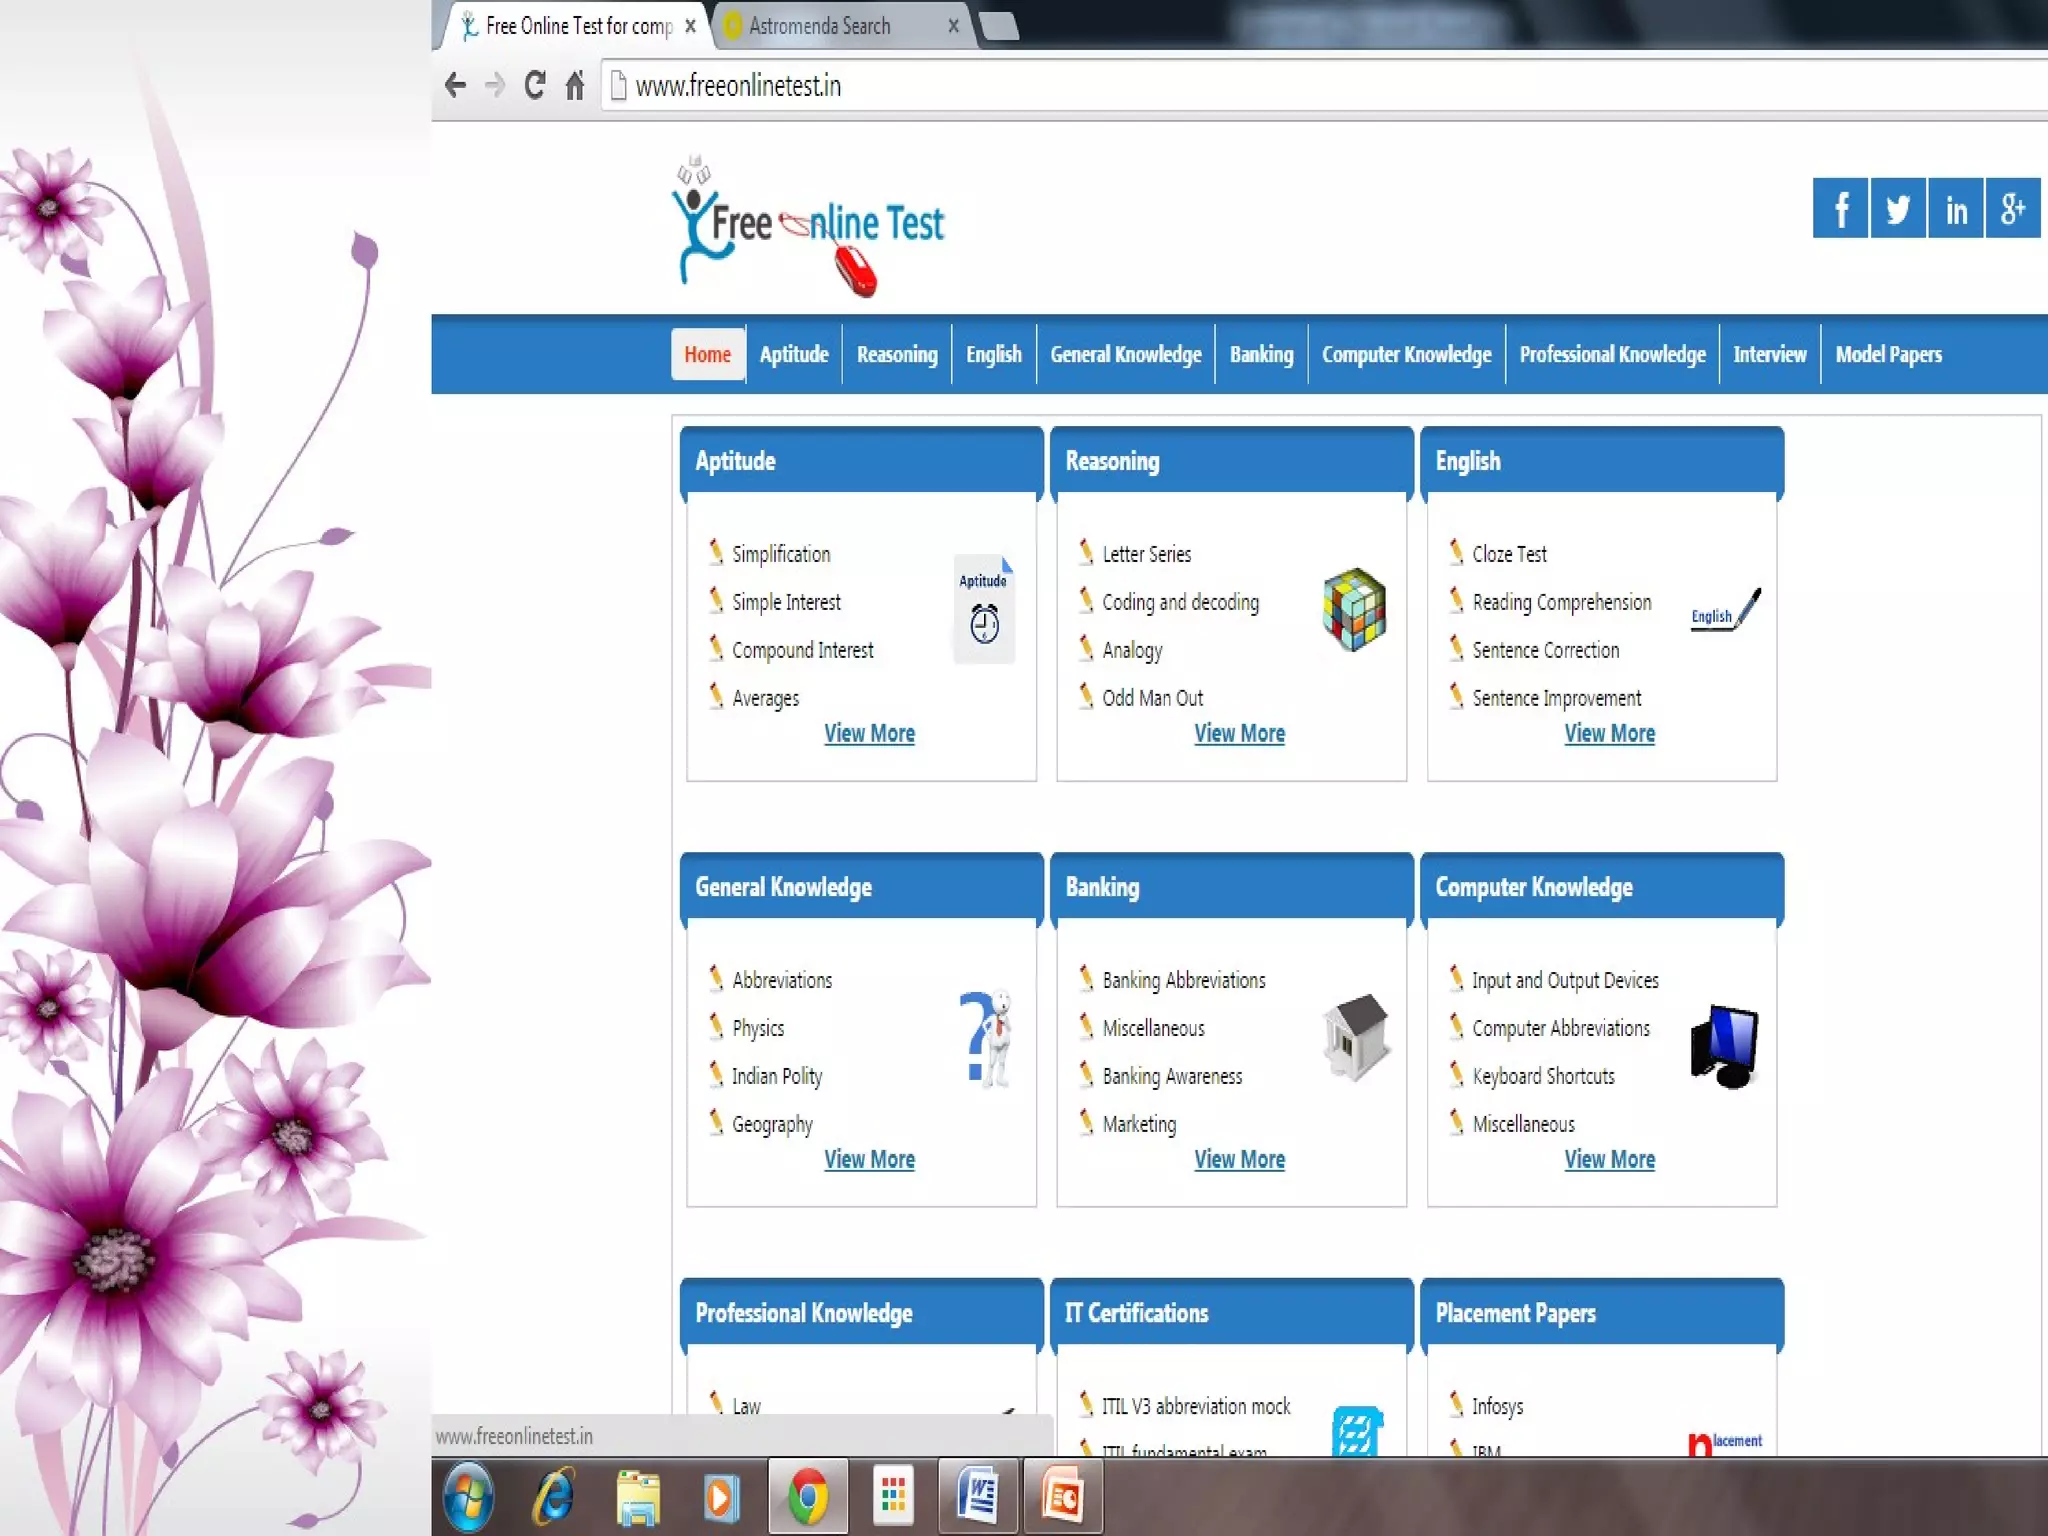
Task: Open the Keyboard Shortcuts link
Action: pos(1543,1076)
